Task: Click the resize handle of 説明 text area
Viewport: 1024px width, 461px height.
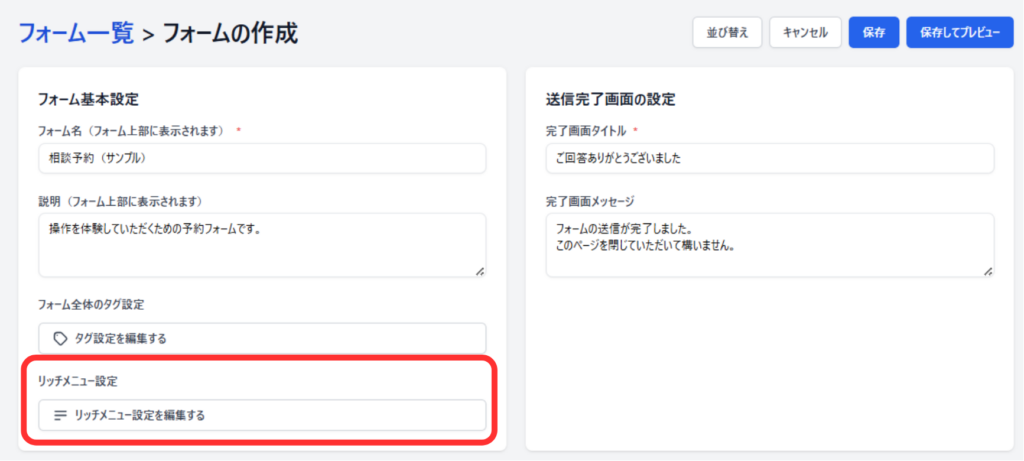Action: (480, 270)
